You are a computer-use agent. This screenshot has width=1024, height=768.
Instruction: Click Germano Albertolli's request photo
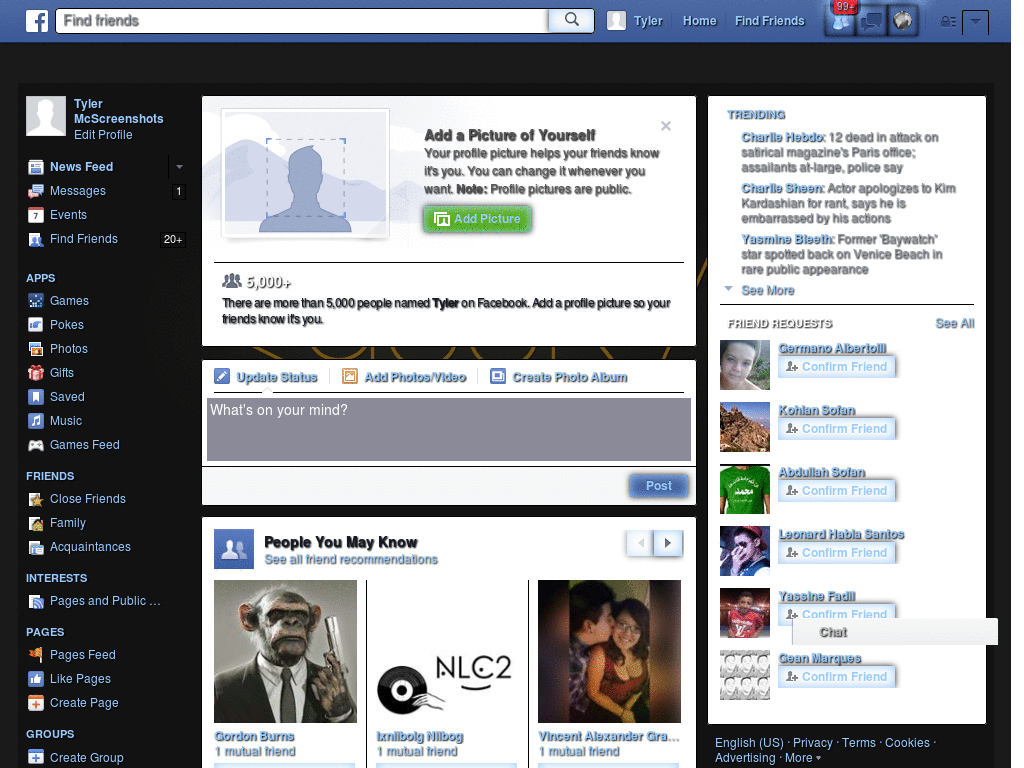tap(744, 365)
